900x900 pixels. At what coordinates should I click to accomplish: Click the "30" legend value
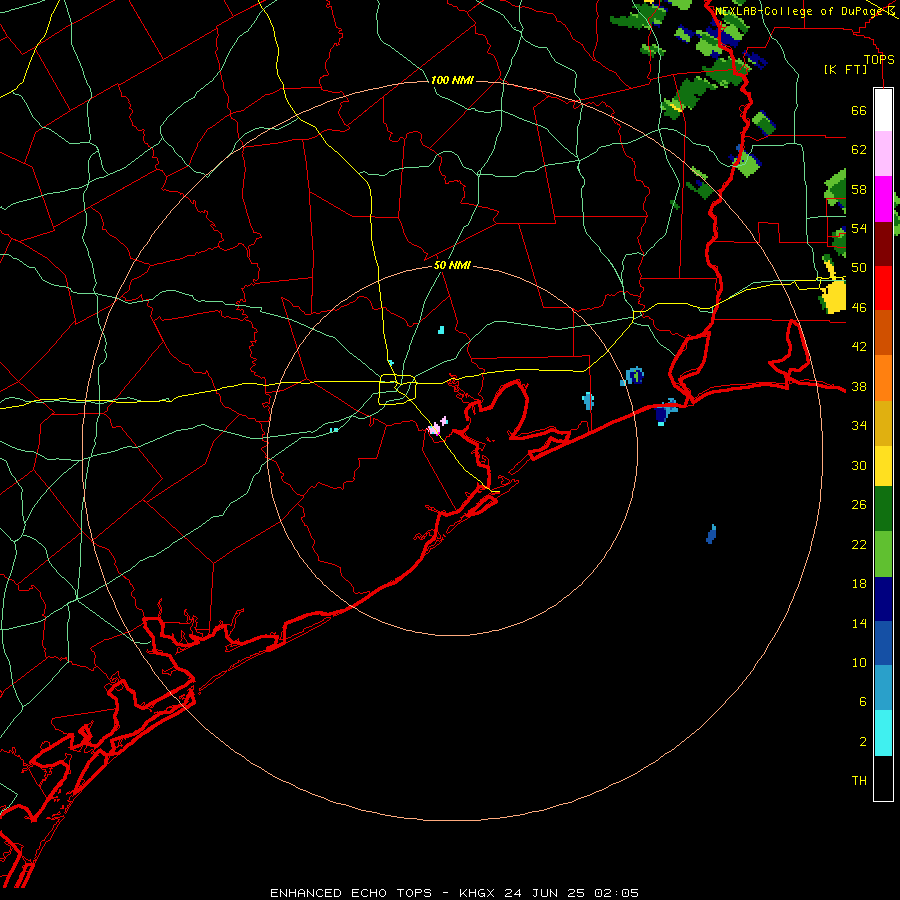859,465
